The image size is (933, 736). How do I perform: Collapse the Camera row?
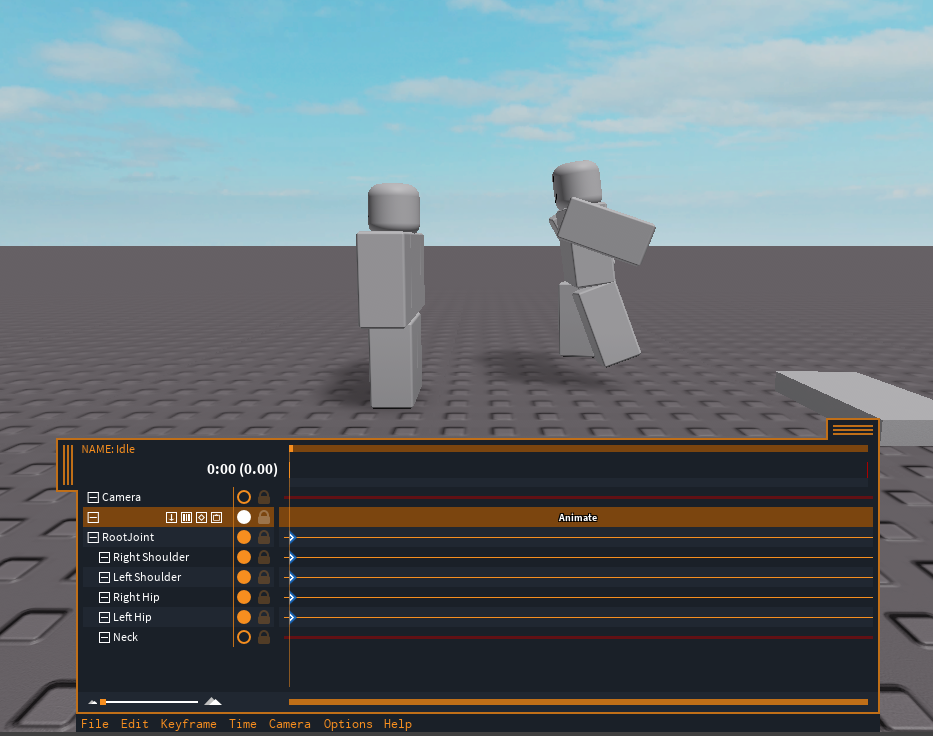click(x=93, y=497)
